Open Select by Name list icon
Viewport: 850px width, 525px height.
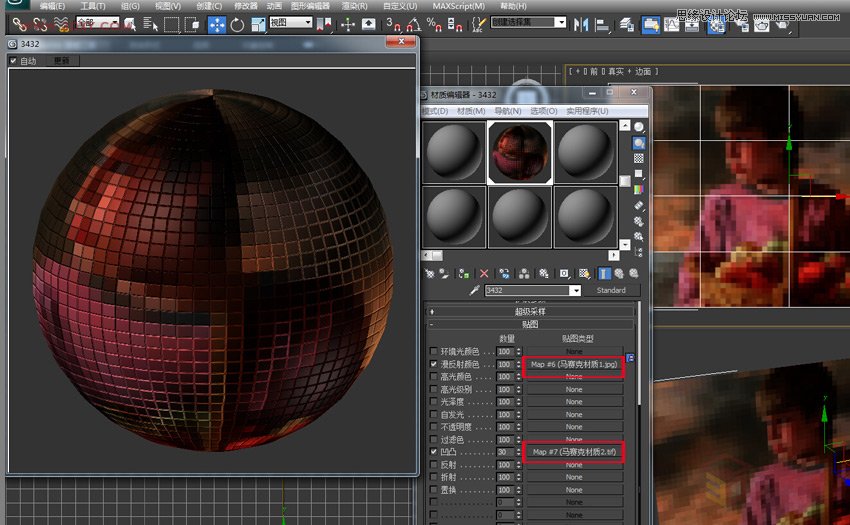[150, 24]
